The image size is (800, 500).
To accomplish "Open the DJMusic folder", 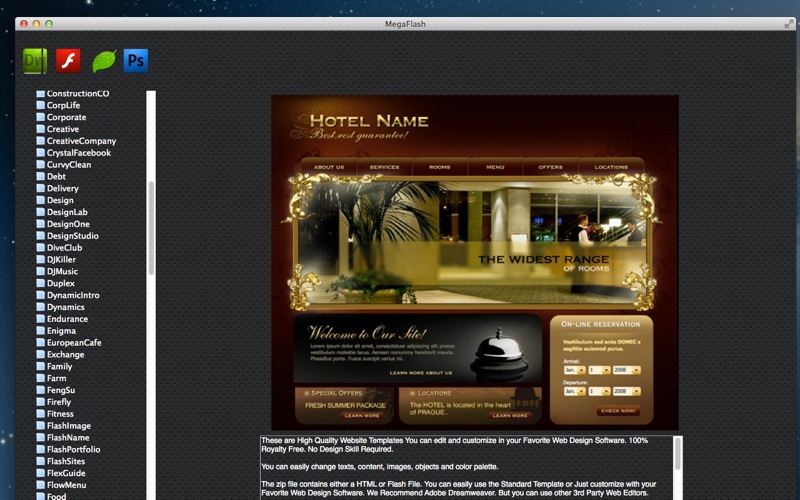I will pyautogui.click(x=57, y=271).
